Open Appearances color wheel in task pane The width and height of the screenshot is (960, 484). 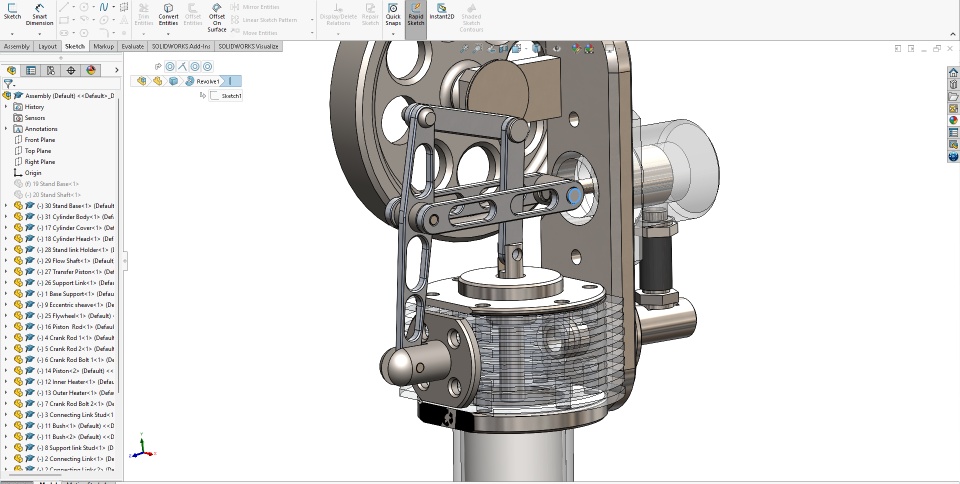[x=953, y=121]
